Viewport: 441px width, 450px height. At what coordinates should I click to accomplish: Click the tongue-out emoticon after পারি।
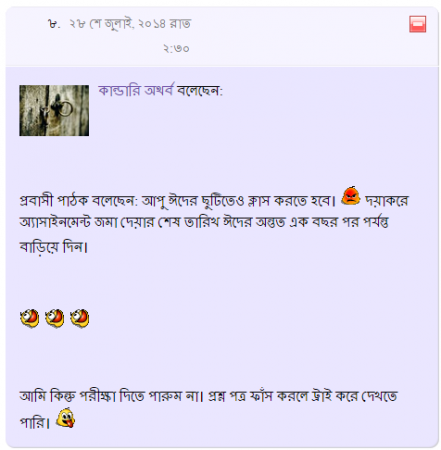(65, 418)
